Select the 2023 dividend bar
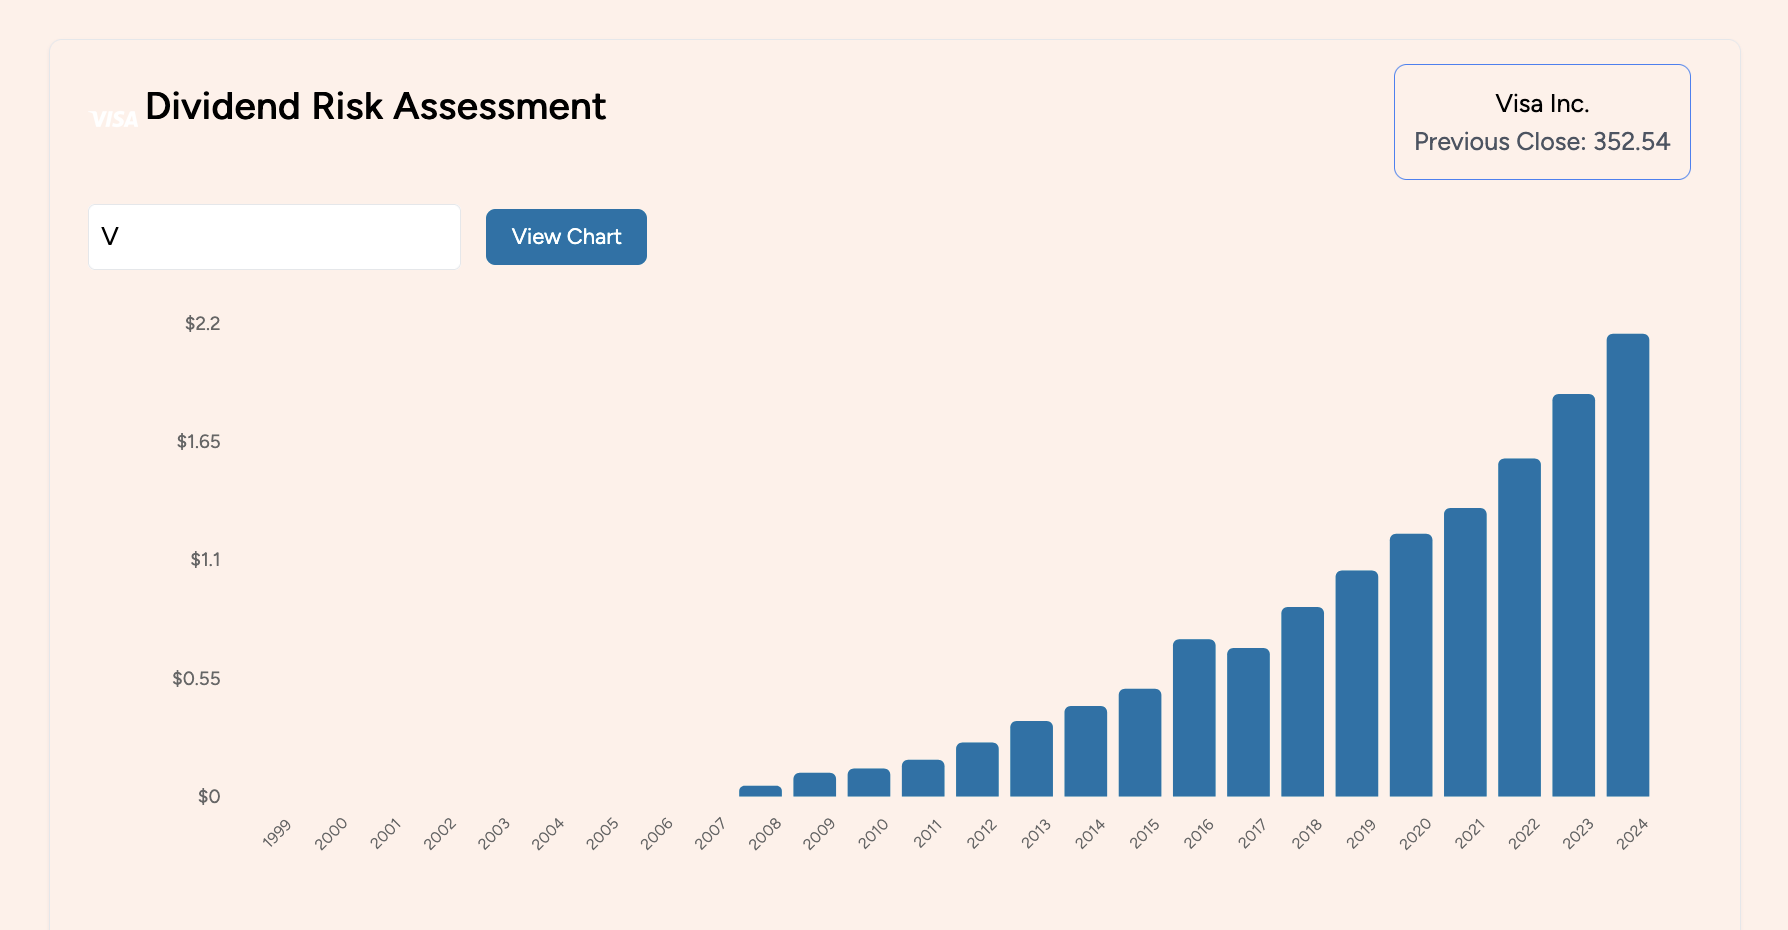The image size is (1788, 930). [x=1573, y=595]
